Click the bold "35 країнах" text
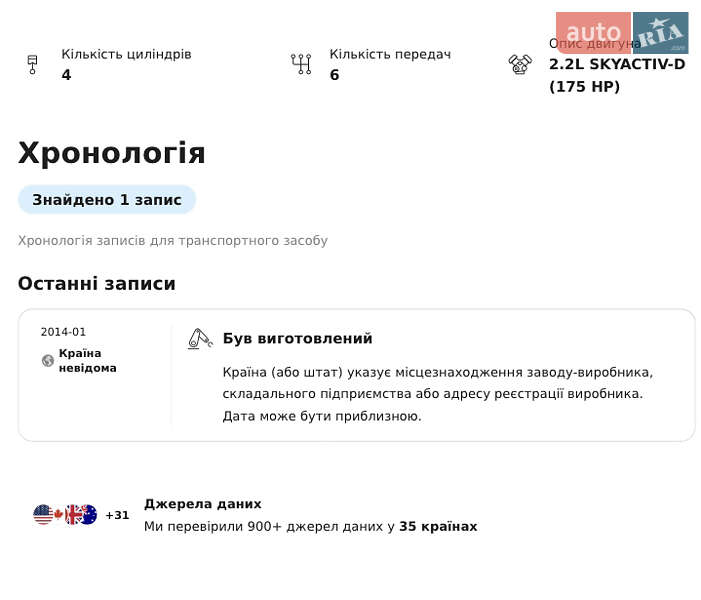The image size is (701, 600). pyautogui.click(x=438, y=526)
